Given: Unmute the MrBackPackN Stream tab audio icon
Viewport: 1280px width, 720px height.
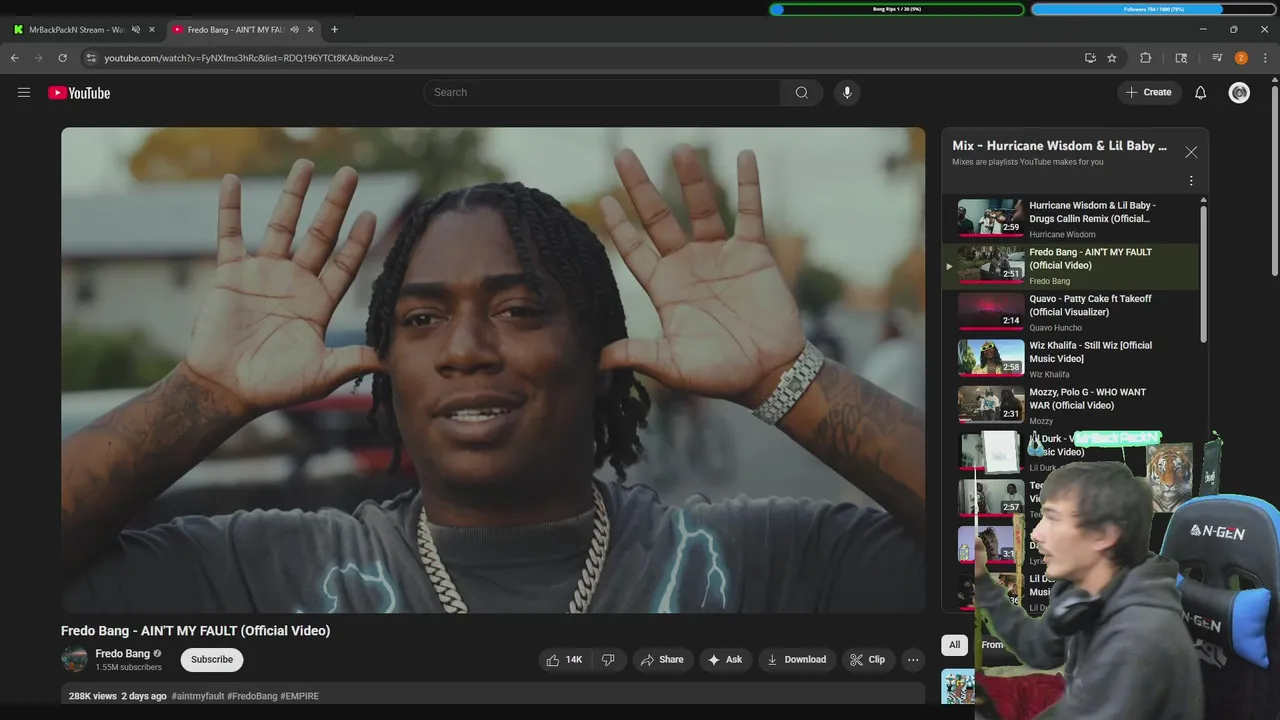Looking at the screenshot, I should pos(136,30).
